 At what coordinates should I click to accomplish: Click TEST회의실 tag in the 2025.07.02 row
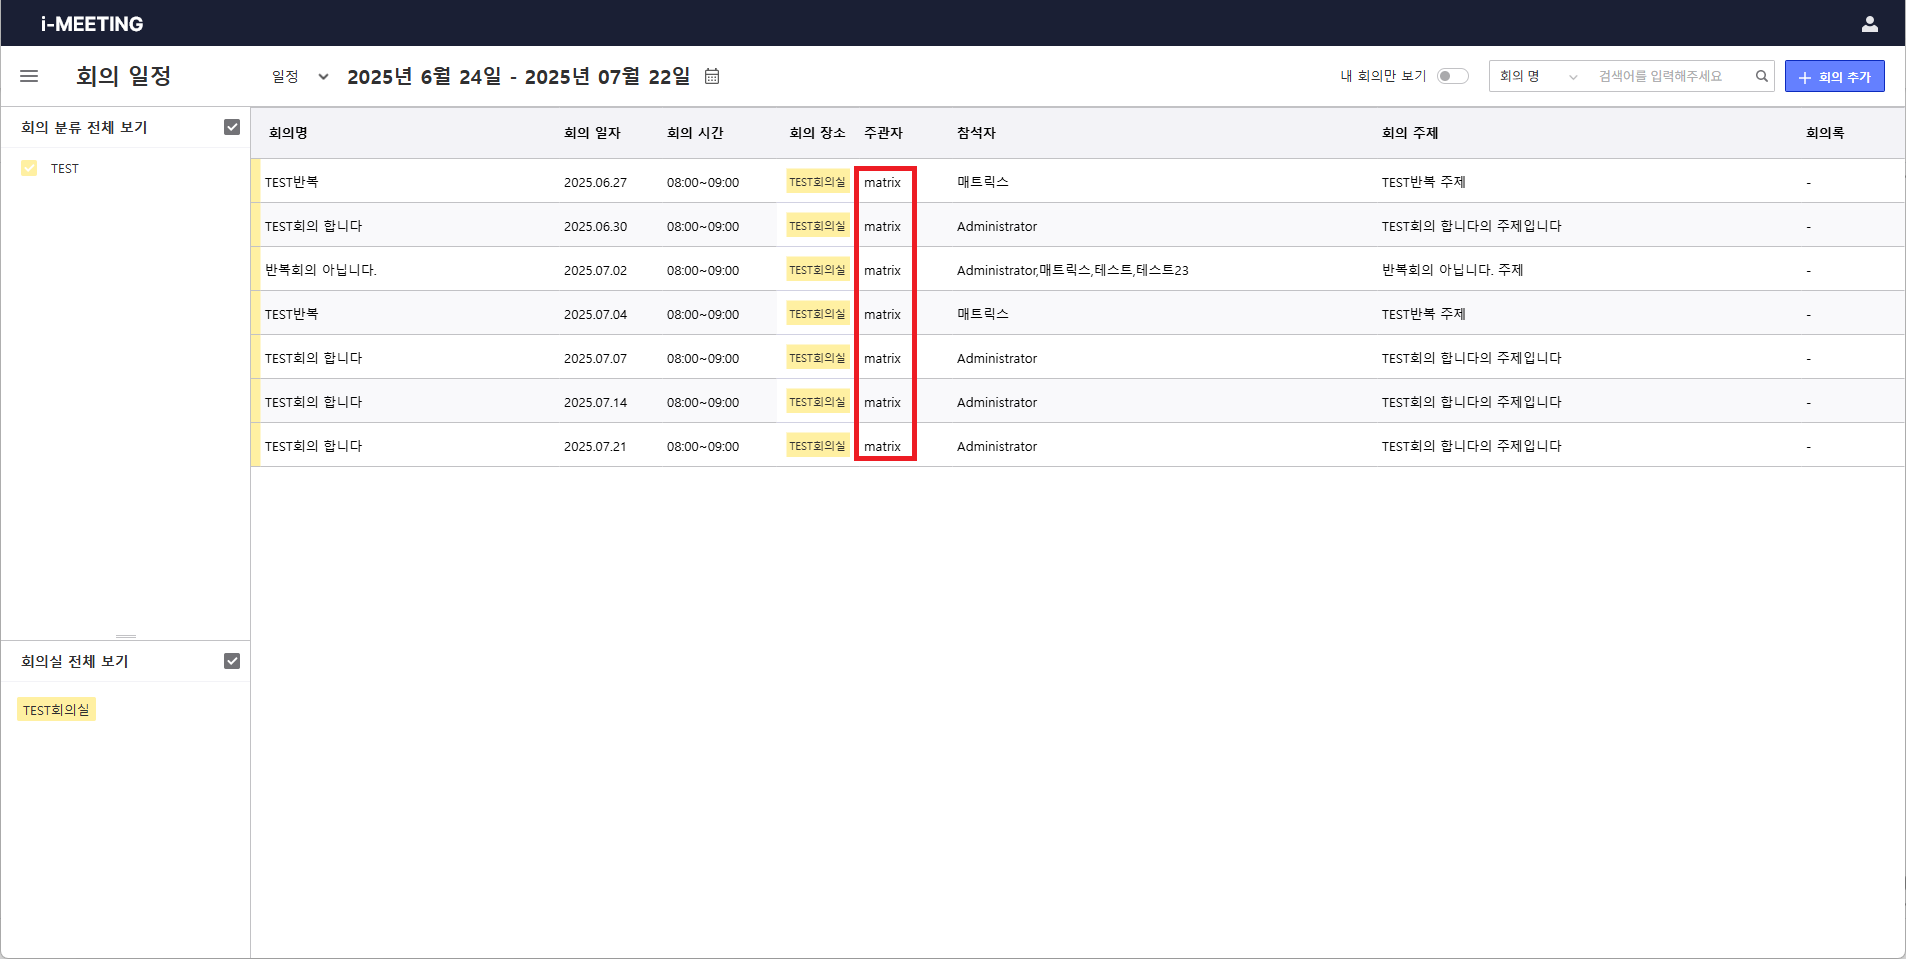[817, 270]
